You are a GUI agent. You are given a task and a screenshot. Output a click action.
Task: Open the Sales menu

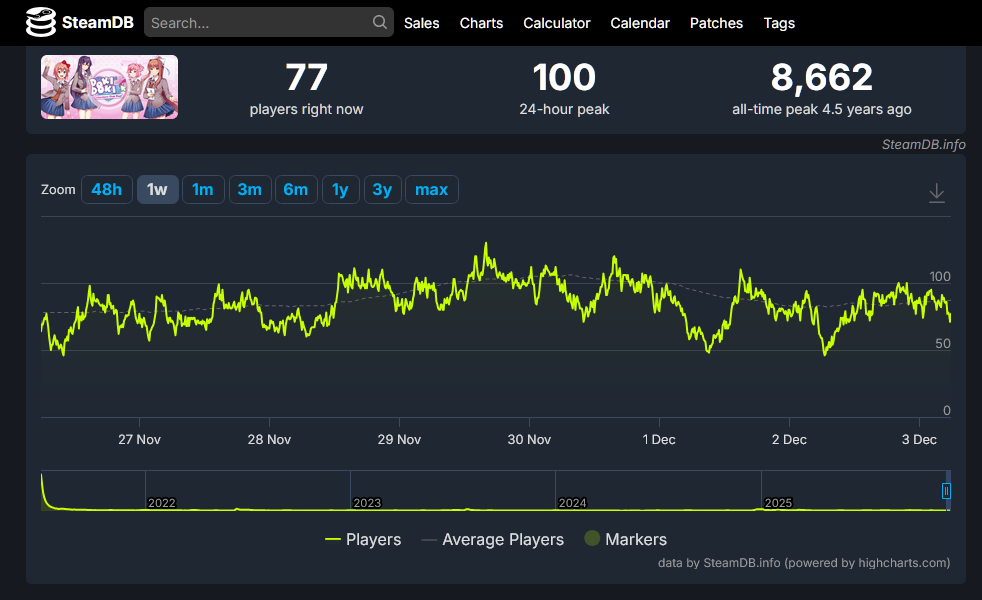[x=421, y=23]
